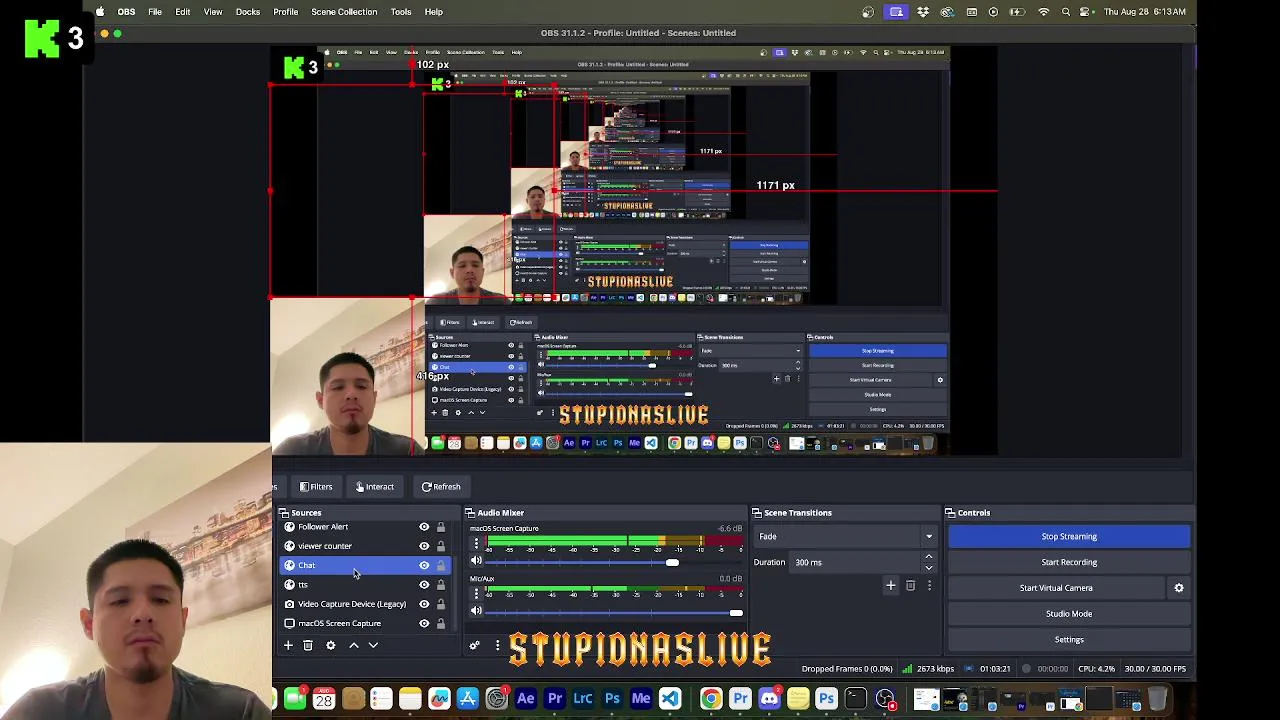Image resolution: width=1280 pixels, height=720 pixels.
Task: Open Terminal from the dock
Action: pyautogui.click(x=855, y=699)
